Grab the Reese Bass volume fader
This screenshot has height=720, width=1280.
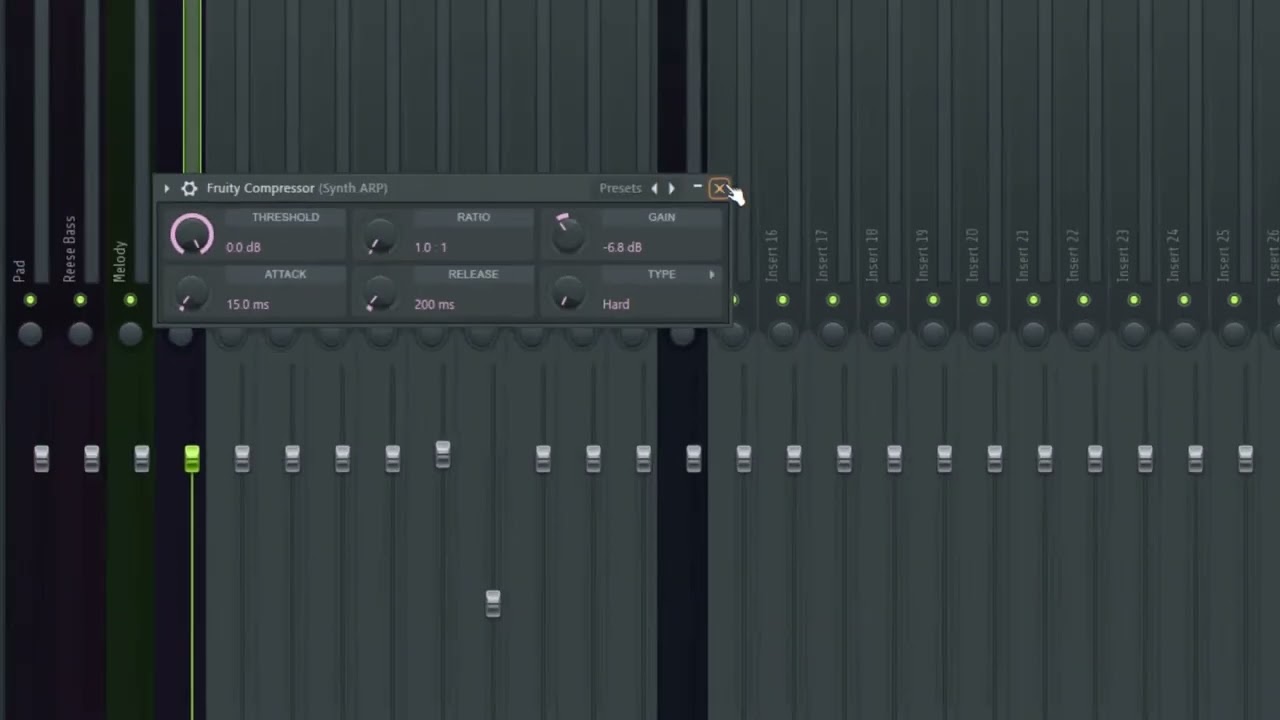coord(91,459)
